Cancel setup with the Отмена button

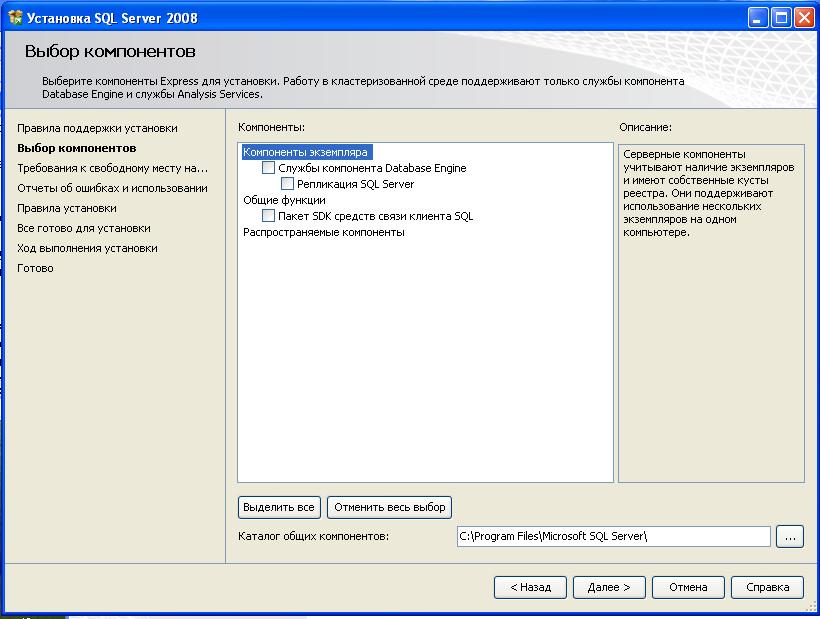tap(688, 587)
